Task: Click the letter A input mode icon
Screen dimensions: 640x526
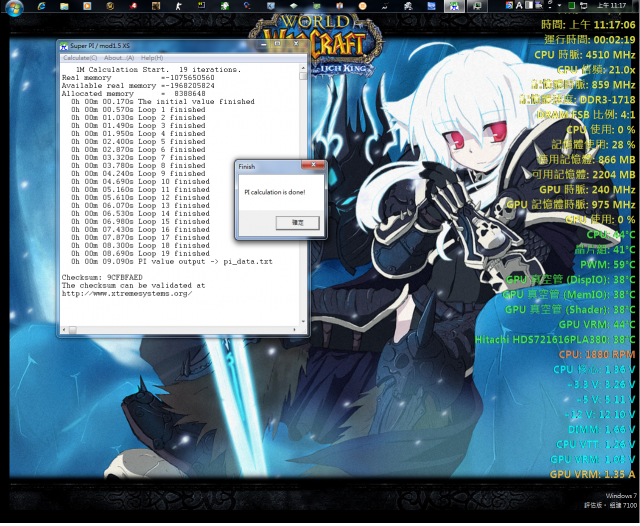Action: point(519,5)
